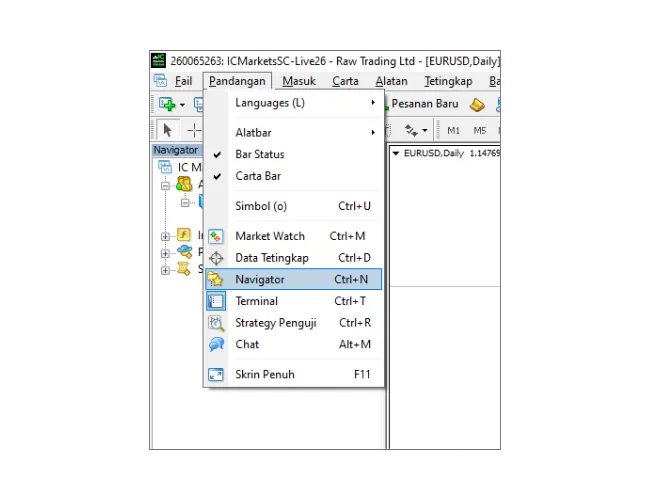The height and width of the screenshot is (500, 650).
Task: Open the Masuk menu
Action: [299, 81]
